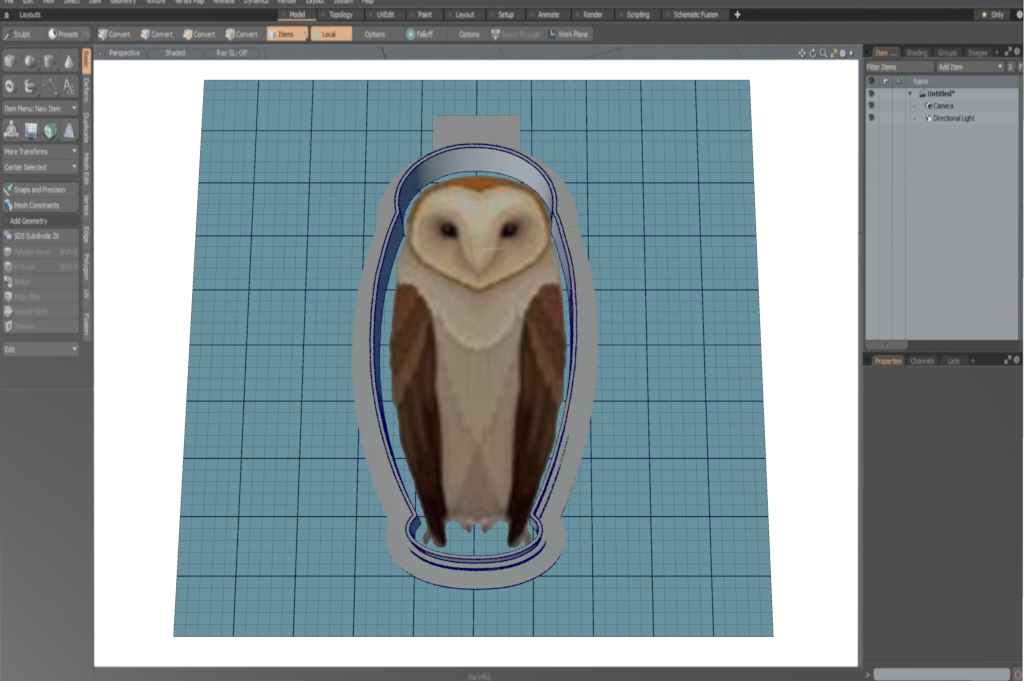Open the Deform vertical tab
This screenshot has height=681, width=1024.
click(86, 90)
